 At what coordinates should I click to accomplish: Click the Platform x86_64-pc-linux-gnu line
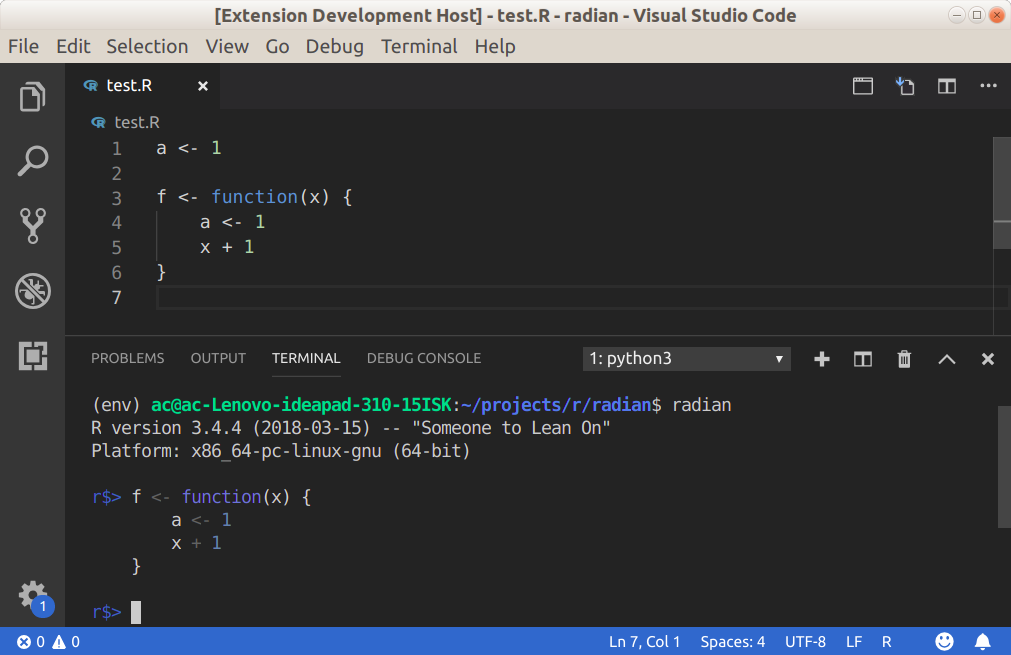[280, 451]
